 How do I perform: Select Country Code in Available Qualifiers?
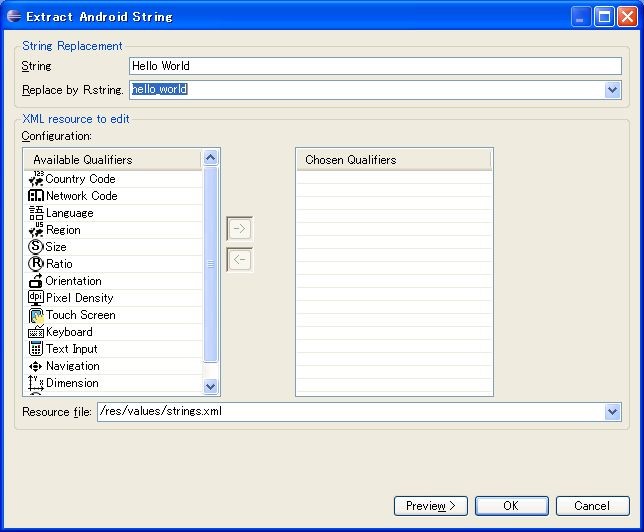coord(113,179)
